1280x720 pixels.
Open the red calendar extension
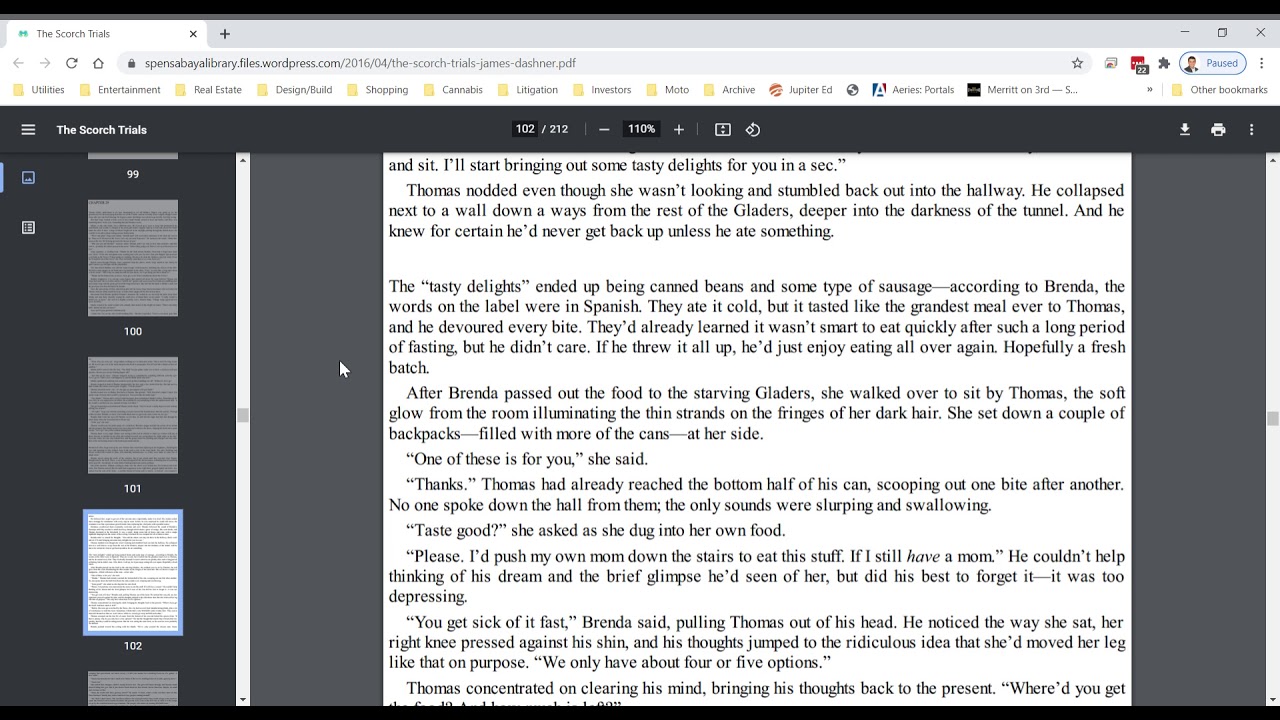coord(1138,64)
